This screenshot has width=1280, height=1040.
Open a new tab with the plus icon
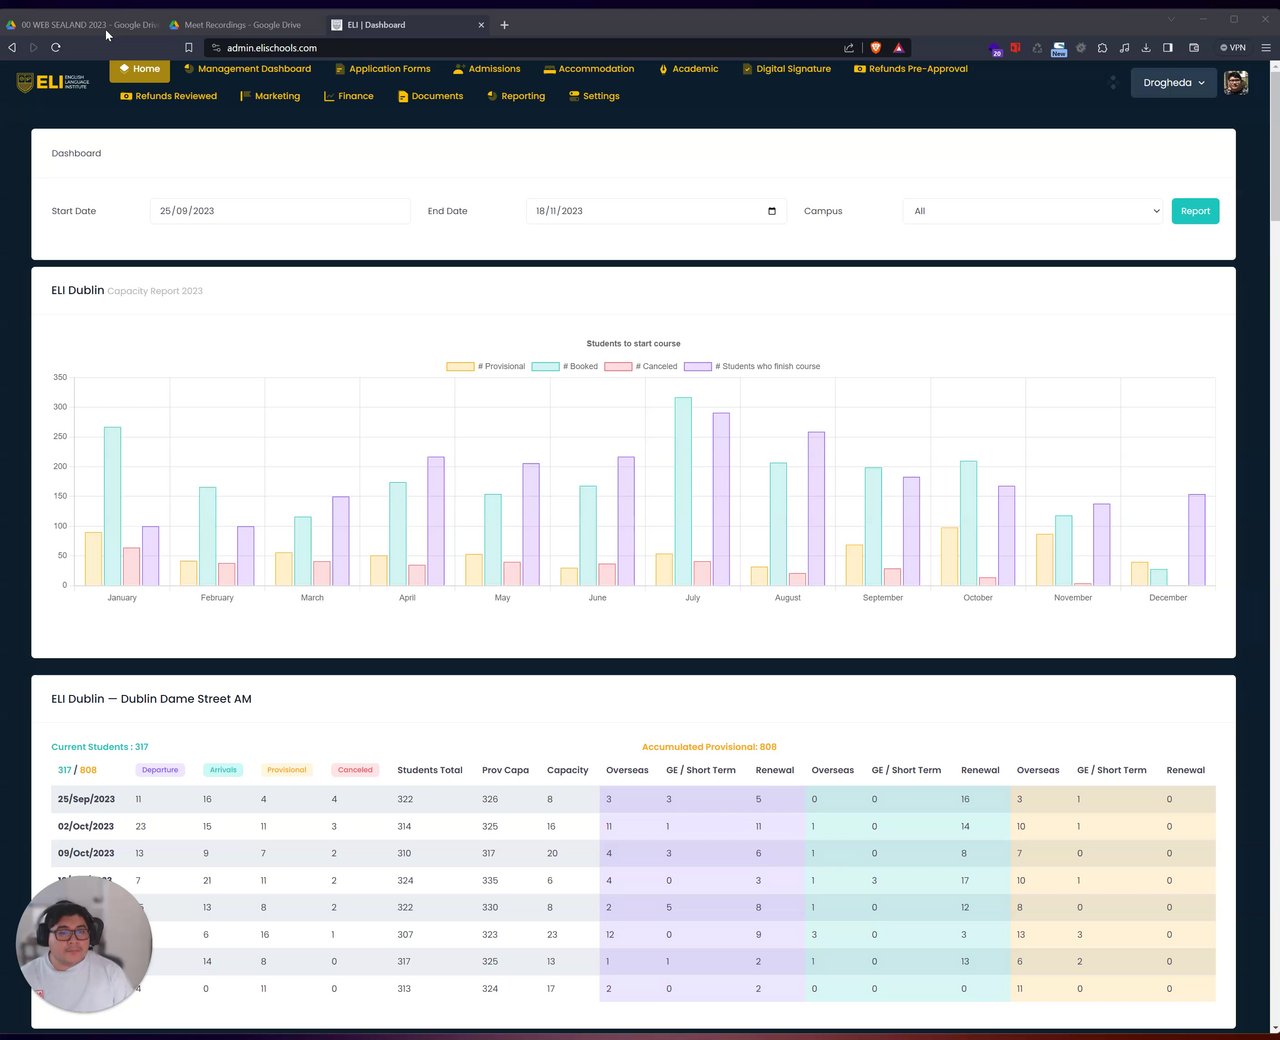[504, 25]
